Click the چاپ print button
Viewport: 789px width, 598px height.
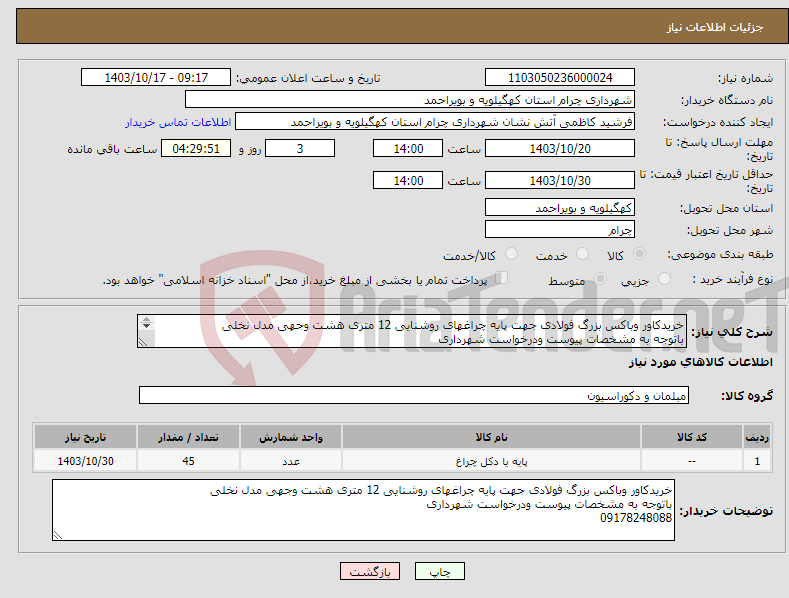440,571
